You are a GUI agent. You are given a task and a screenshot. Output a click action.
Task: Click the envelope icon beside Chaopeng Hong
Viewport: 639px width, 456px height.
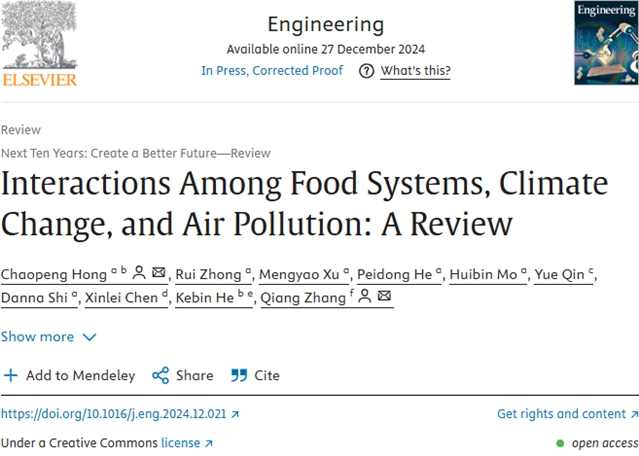(x=159, y=272)
